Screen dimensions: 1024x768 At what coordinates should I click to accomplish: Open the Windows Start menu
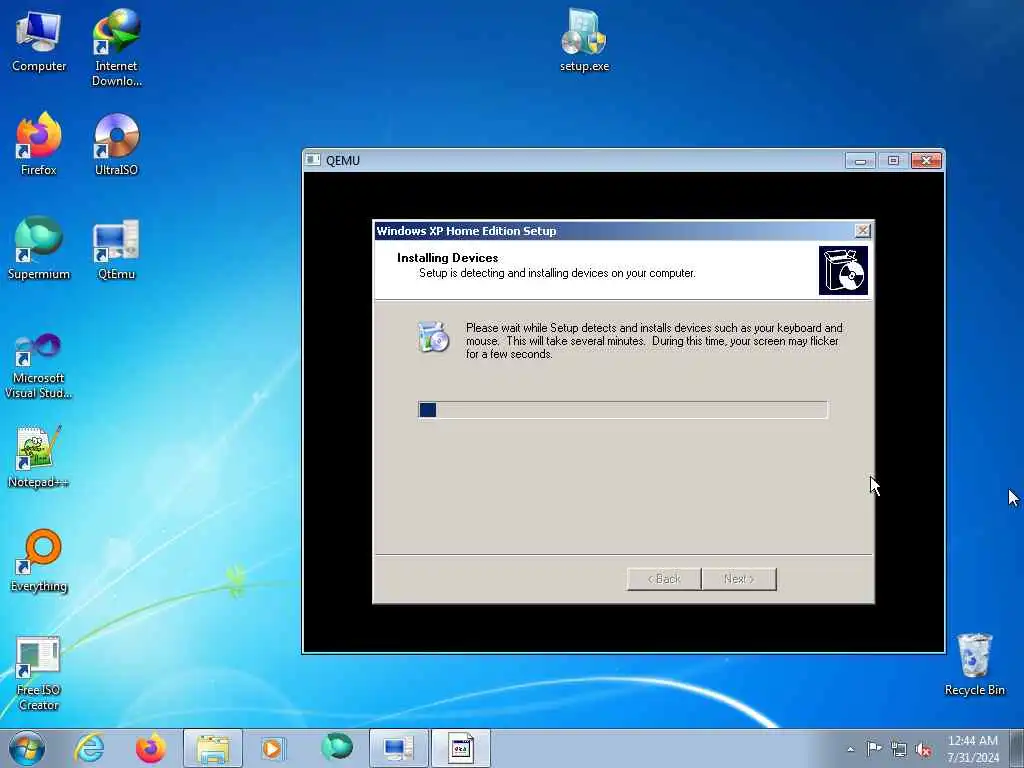click(27, 748)
